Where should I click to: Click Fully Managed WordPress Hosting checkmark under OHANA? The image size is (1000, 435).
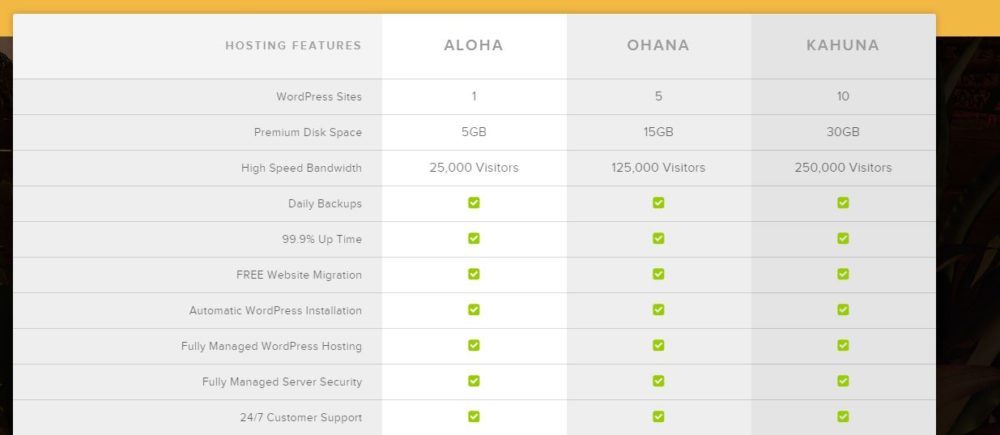coord(658,346)
